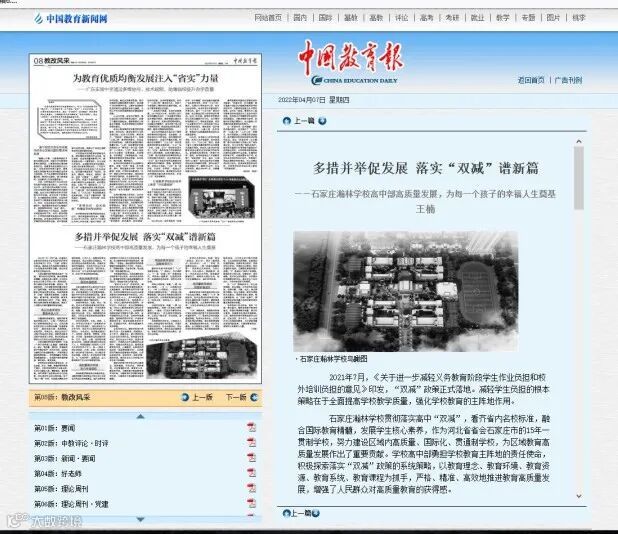Click the 下一版 text link
The image size is (618, 534).
click(236, 397)
